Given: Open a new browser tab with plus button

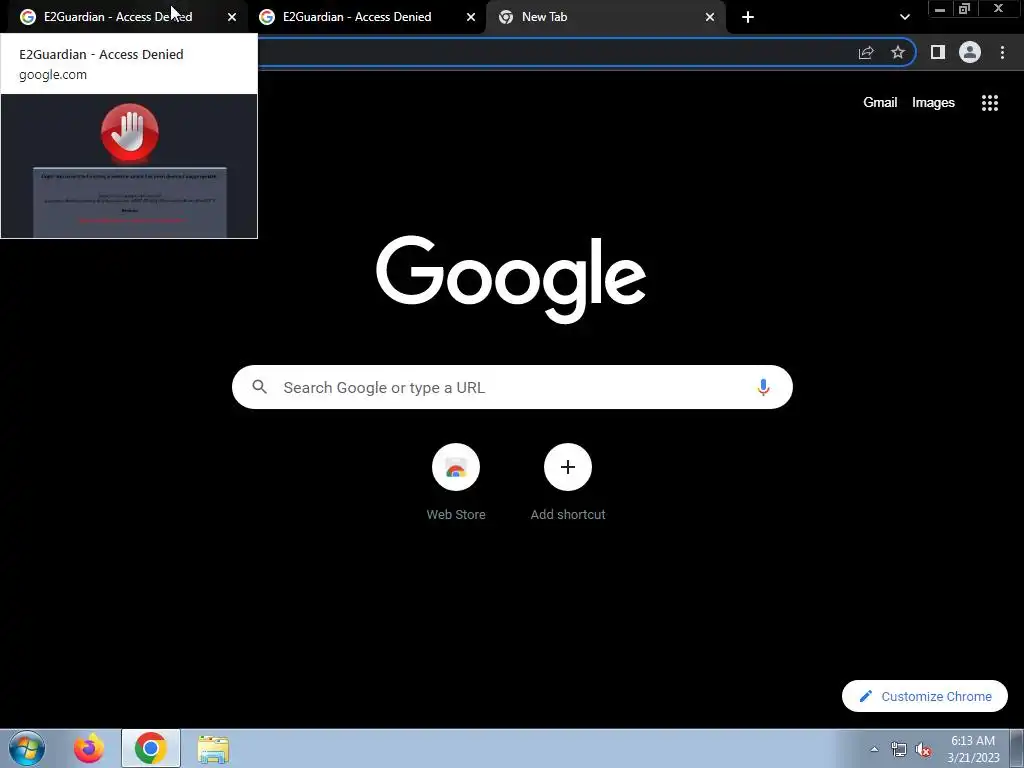Looking at the screenshot, I should coord(748,17).
